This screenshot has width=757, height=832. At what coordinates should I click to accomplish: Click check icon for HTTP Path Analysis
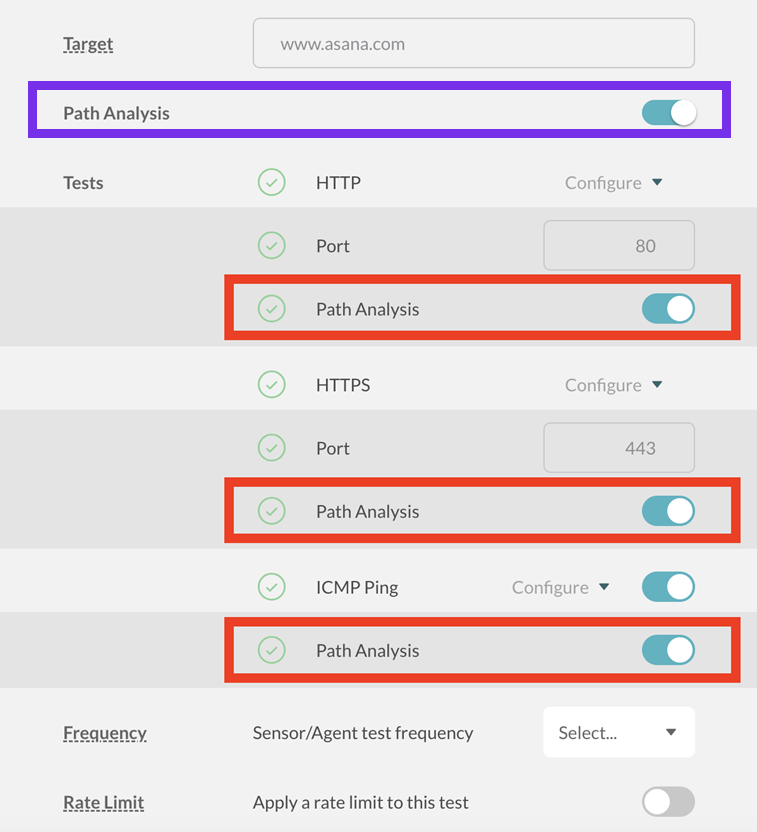pos(272,309)
